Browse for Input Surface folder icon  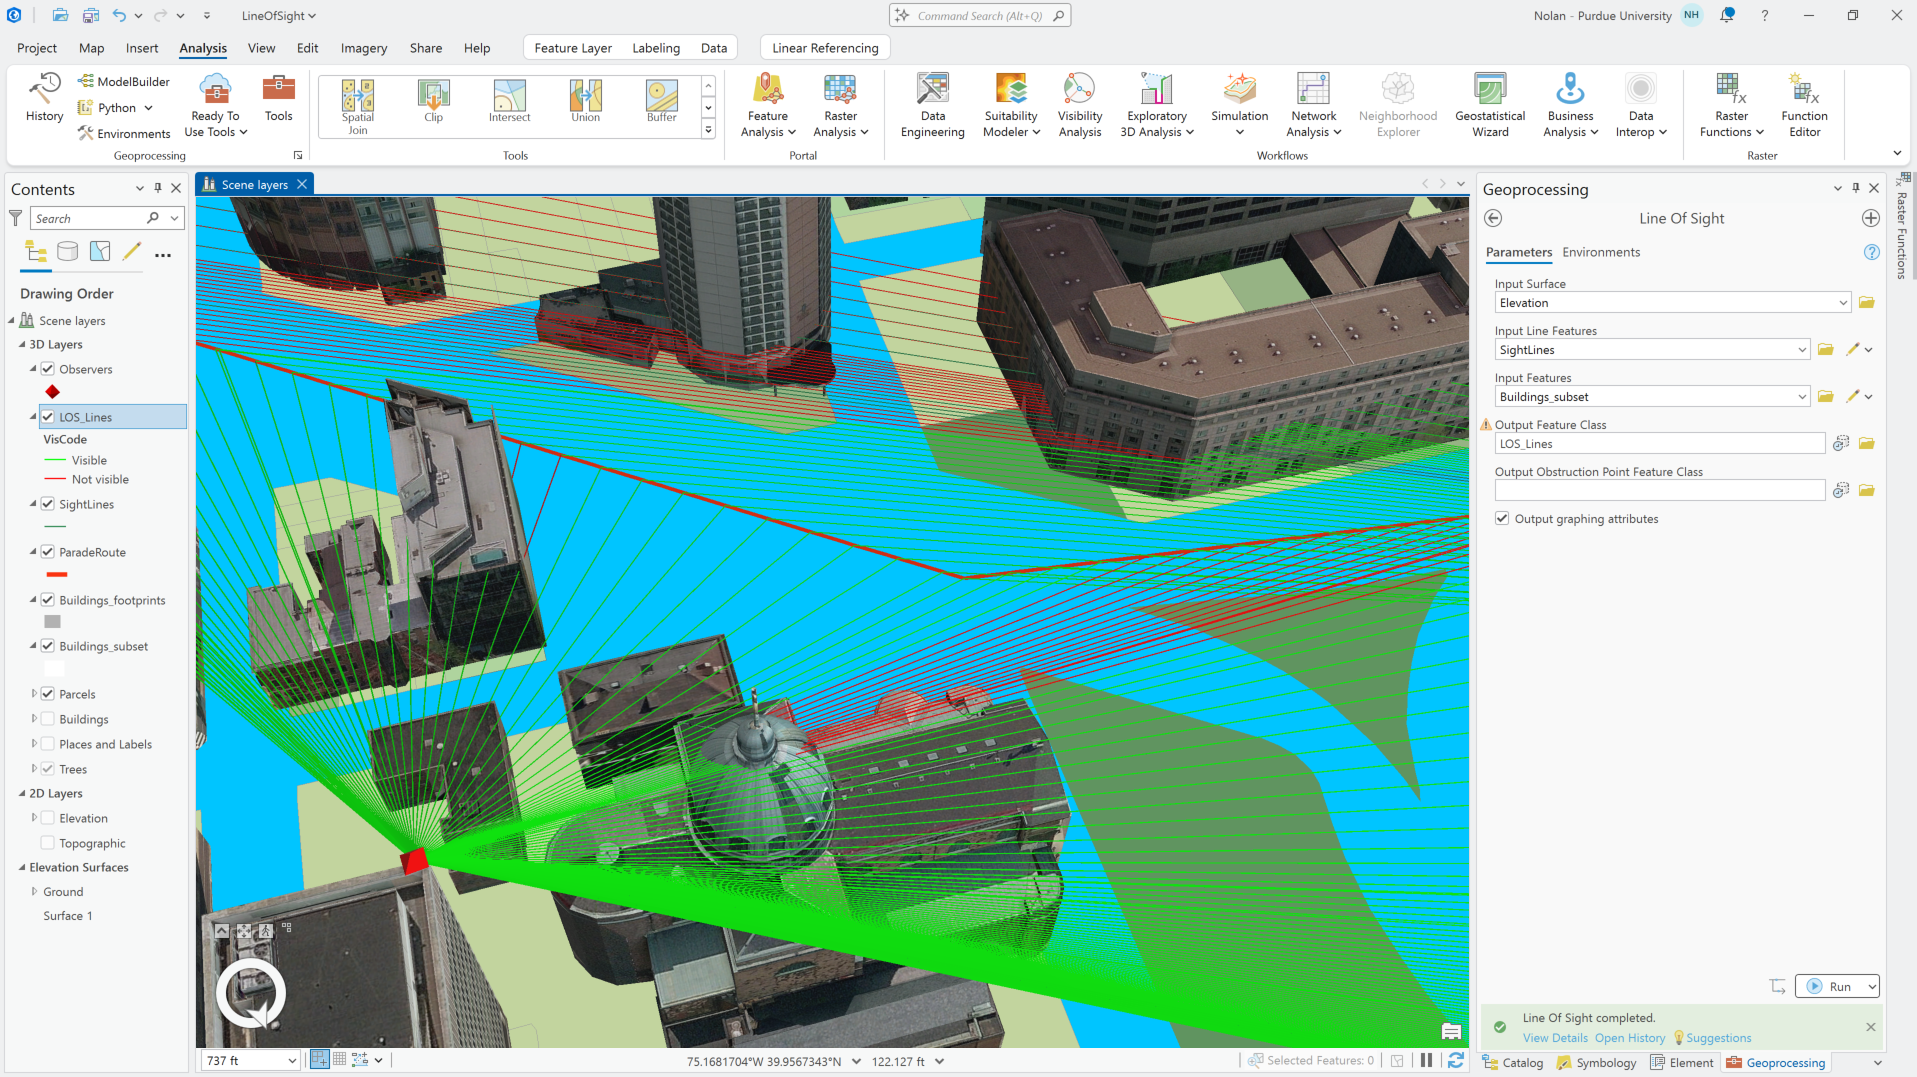pyautogui.click(x=1866, y=303)
